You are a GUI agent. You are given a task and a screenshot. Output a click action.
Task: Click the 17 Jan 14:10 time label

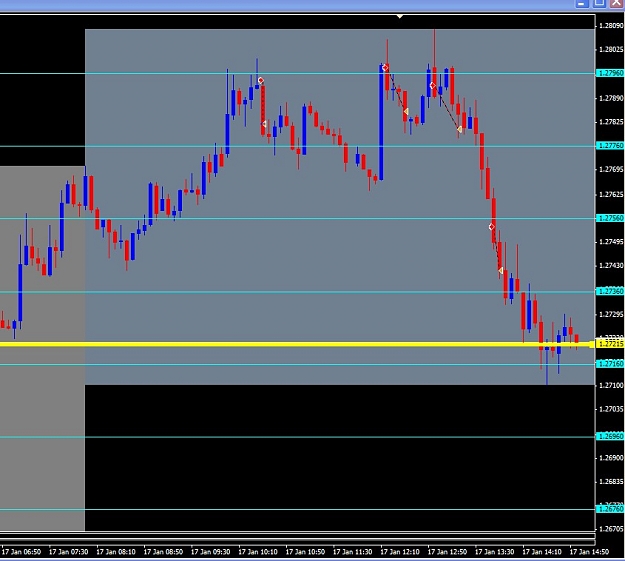tap(542, 552)
